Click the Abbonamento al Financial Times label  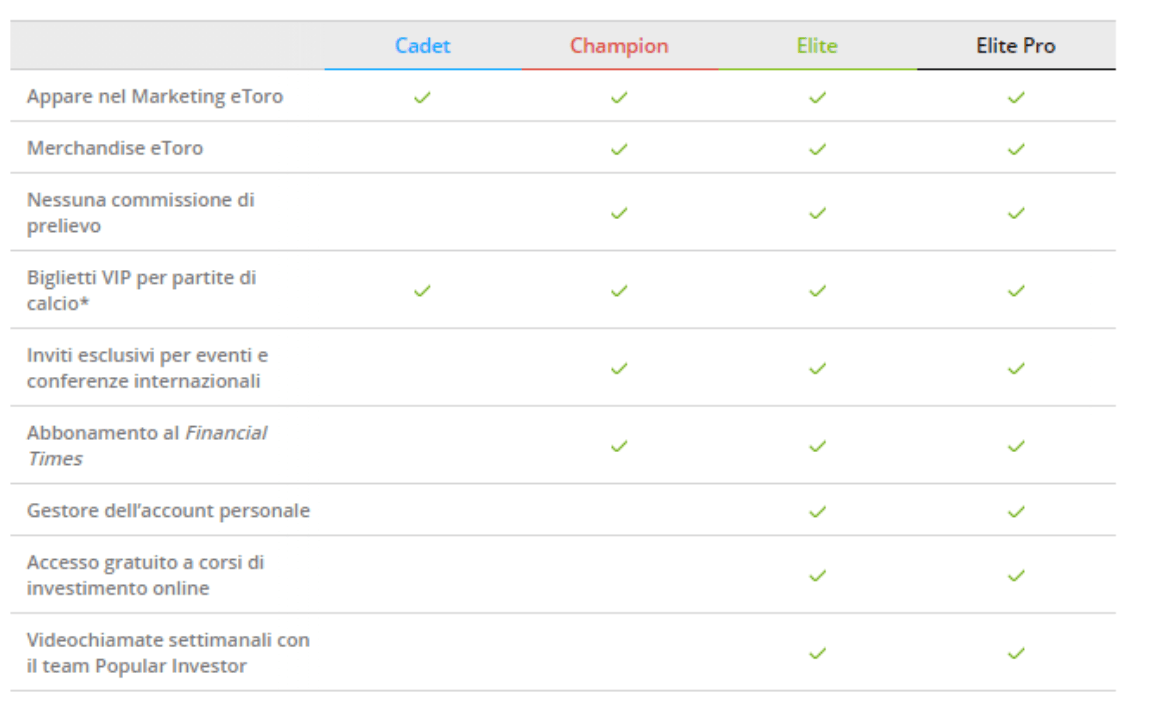(146, 445)
